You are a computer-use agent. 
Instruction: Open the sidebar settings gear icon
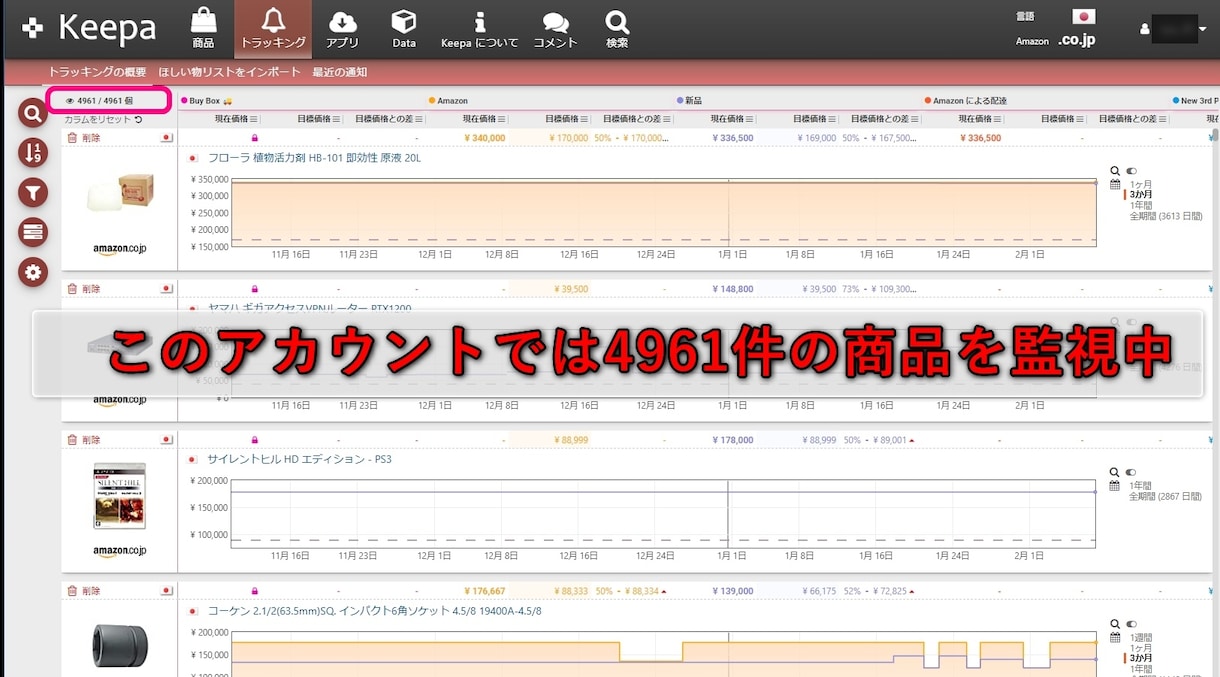coord(33,271)
